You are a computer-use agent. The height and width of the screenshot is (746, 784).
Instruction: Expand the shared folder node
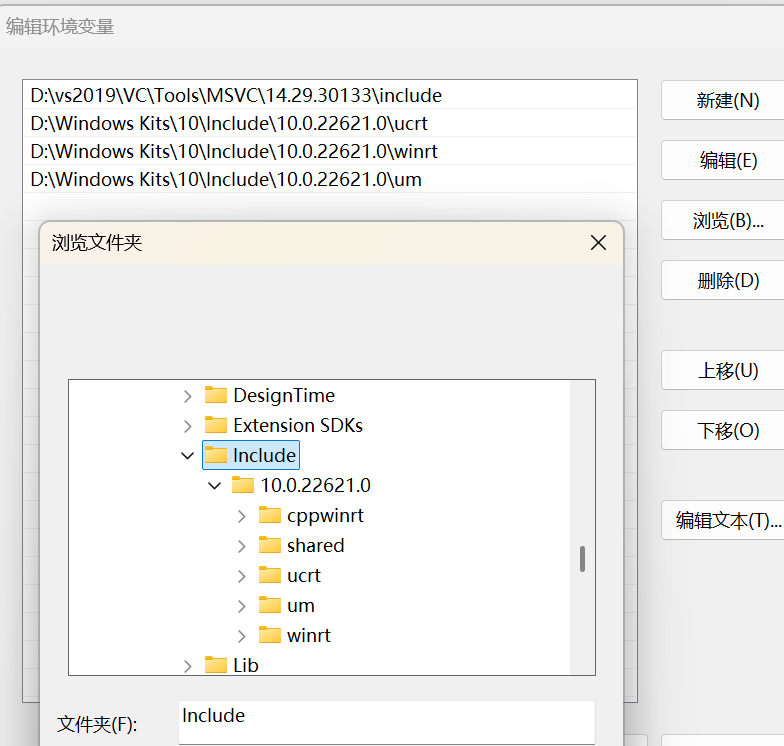tap(242, 546)
